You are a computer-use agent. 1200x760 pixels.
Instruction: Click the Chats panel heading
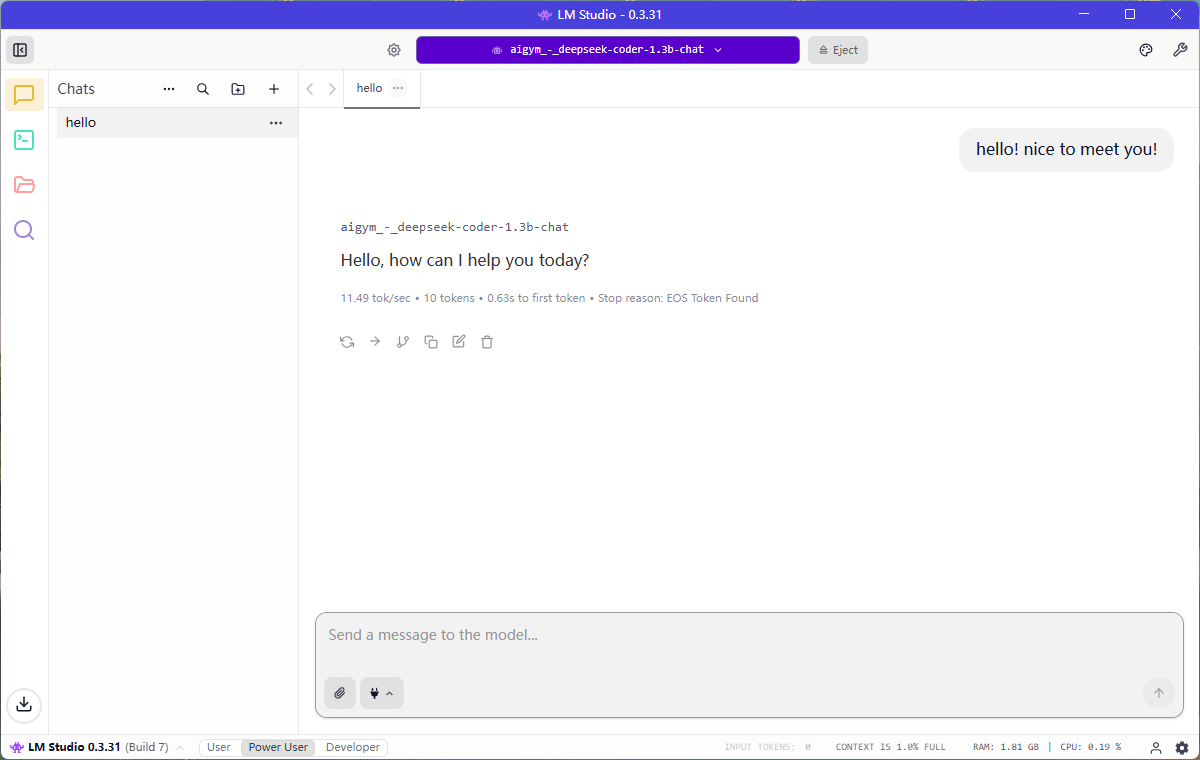pos(76,89)
